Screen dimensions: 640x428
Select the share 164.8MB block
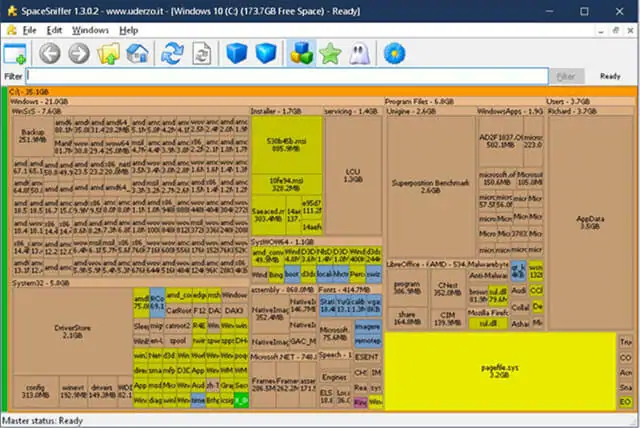click(407, 318)
